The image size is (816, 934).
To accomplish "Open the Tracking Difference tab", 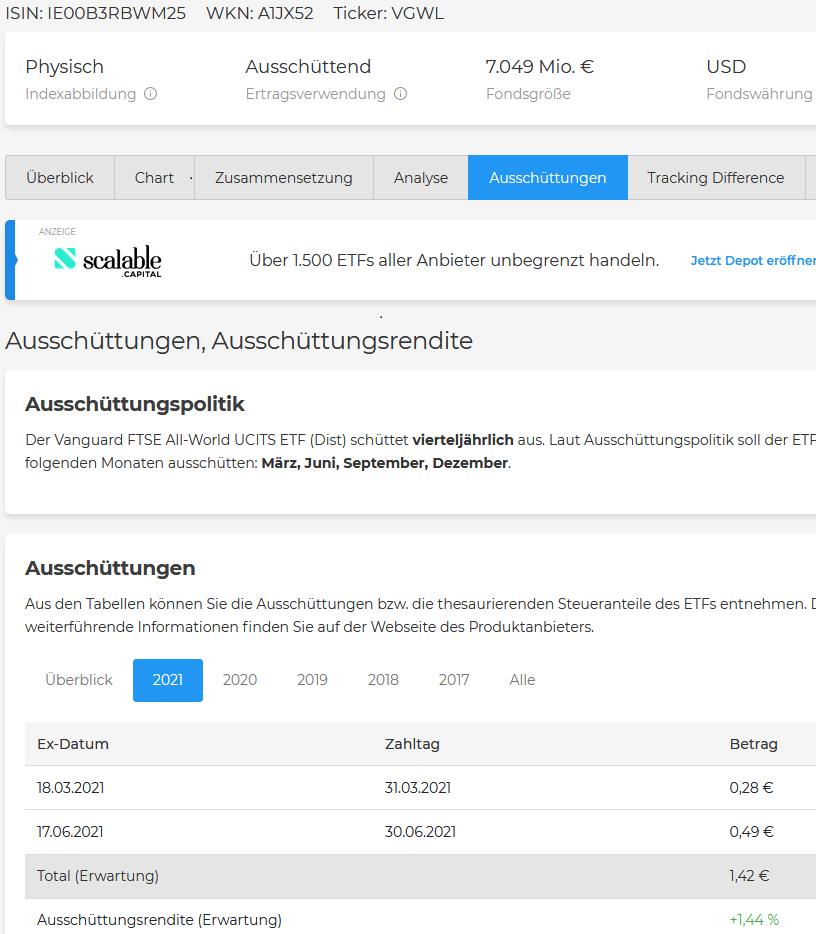I will coord(715,178).
